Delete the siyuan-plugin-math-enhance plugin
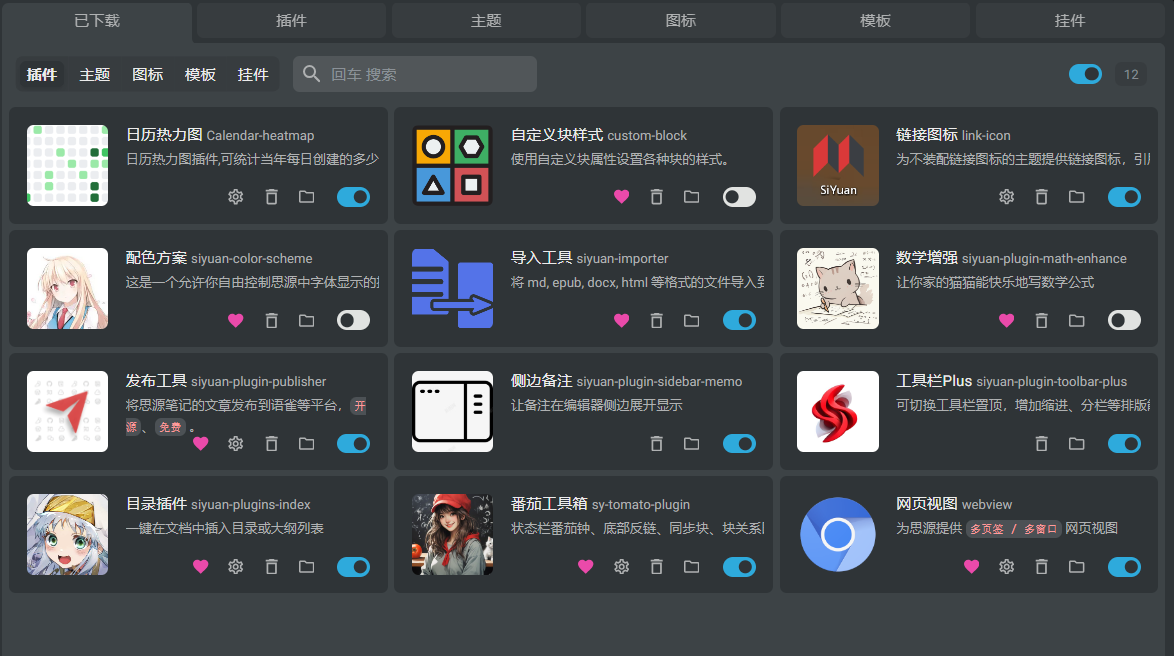Screen dimensions: 1174x656 point(1041,321)
